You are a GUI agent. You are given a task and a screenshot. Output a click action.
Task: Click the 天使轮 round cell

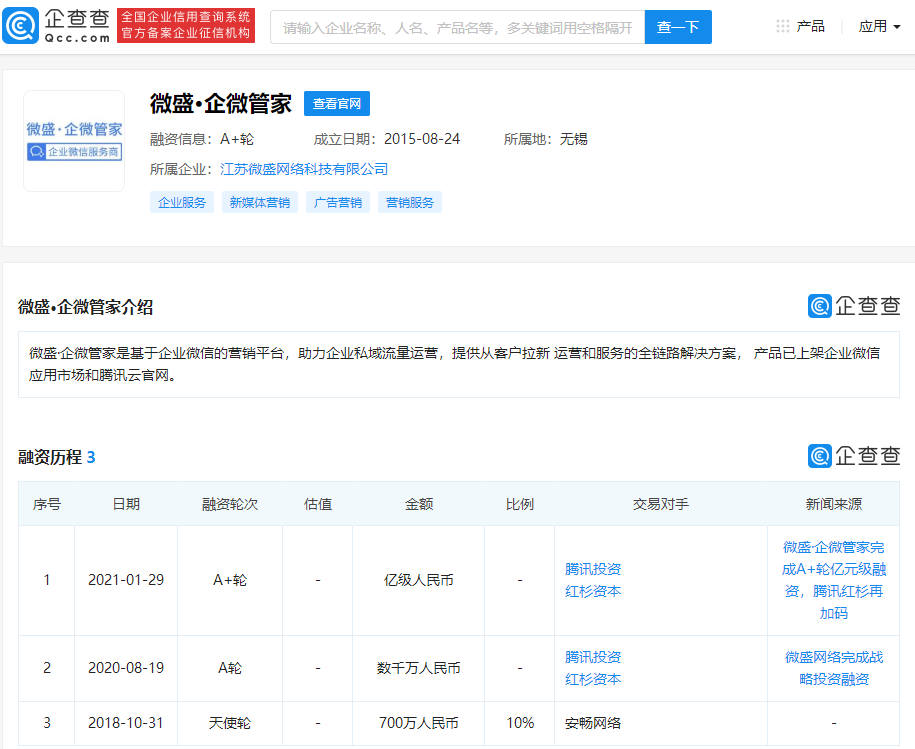[230, 723]
